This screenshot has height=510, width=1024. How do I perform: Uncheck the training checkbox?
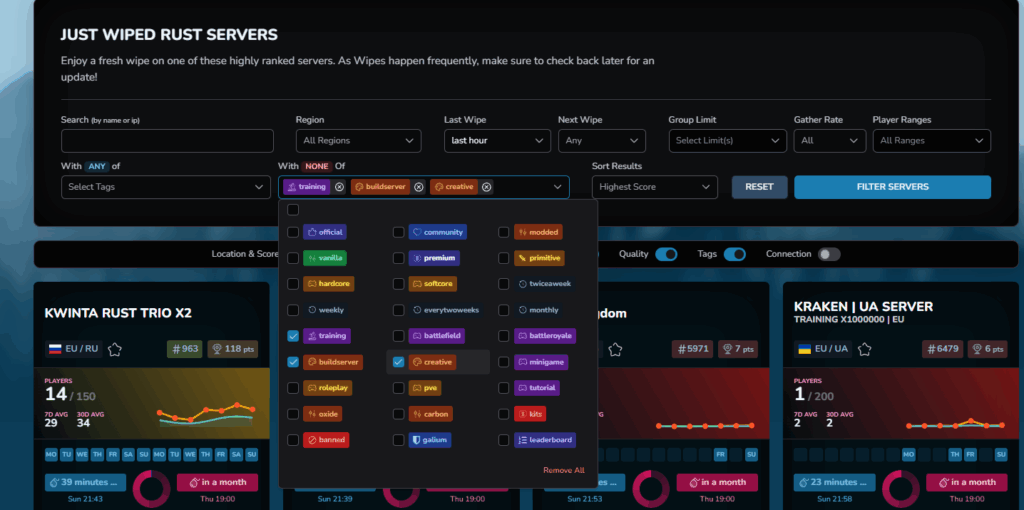pyautogui.click(x=293, y=336)
